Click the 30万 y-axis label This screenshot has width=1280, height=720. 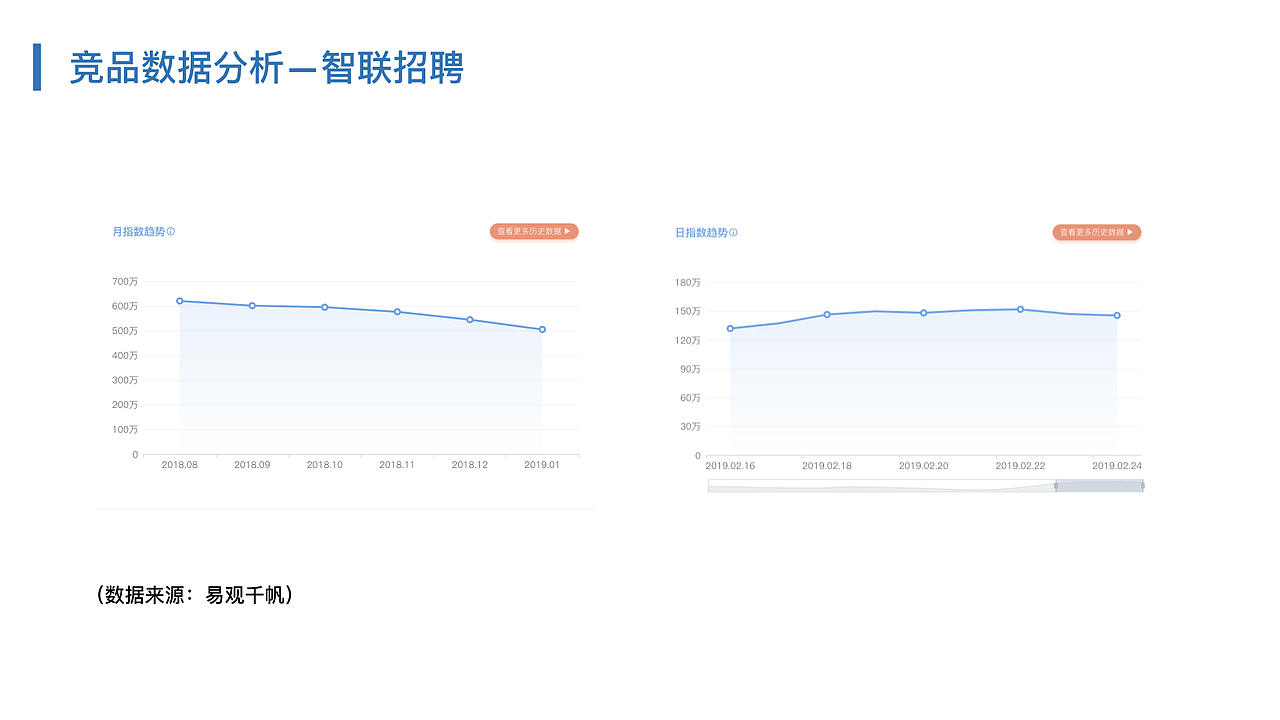(690, 427)
